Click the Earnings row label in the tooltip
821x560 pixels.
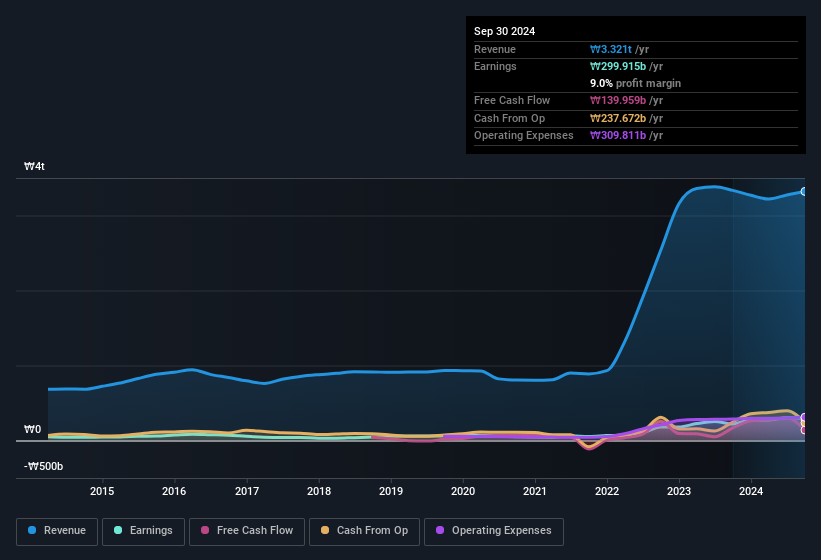[x=495, y=66]
